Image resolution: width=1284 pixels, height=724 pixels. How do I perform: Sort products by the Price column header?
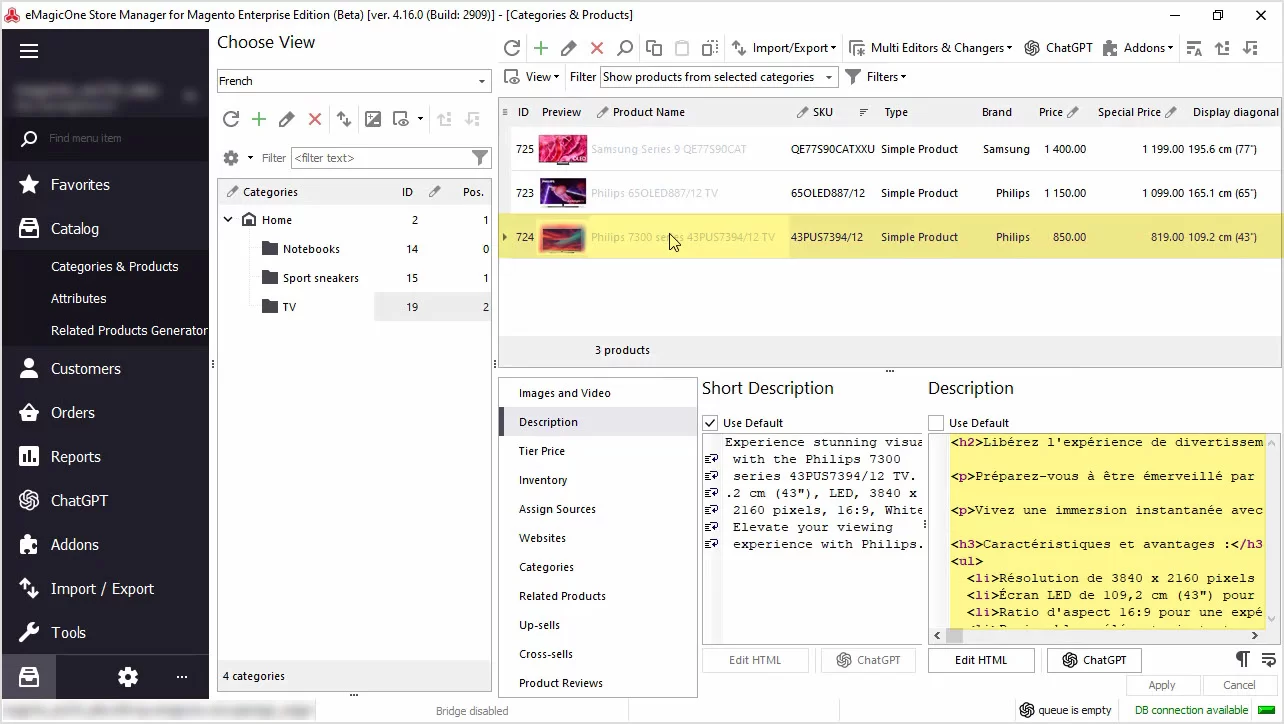coord(1050,112)
